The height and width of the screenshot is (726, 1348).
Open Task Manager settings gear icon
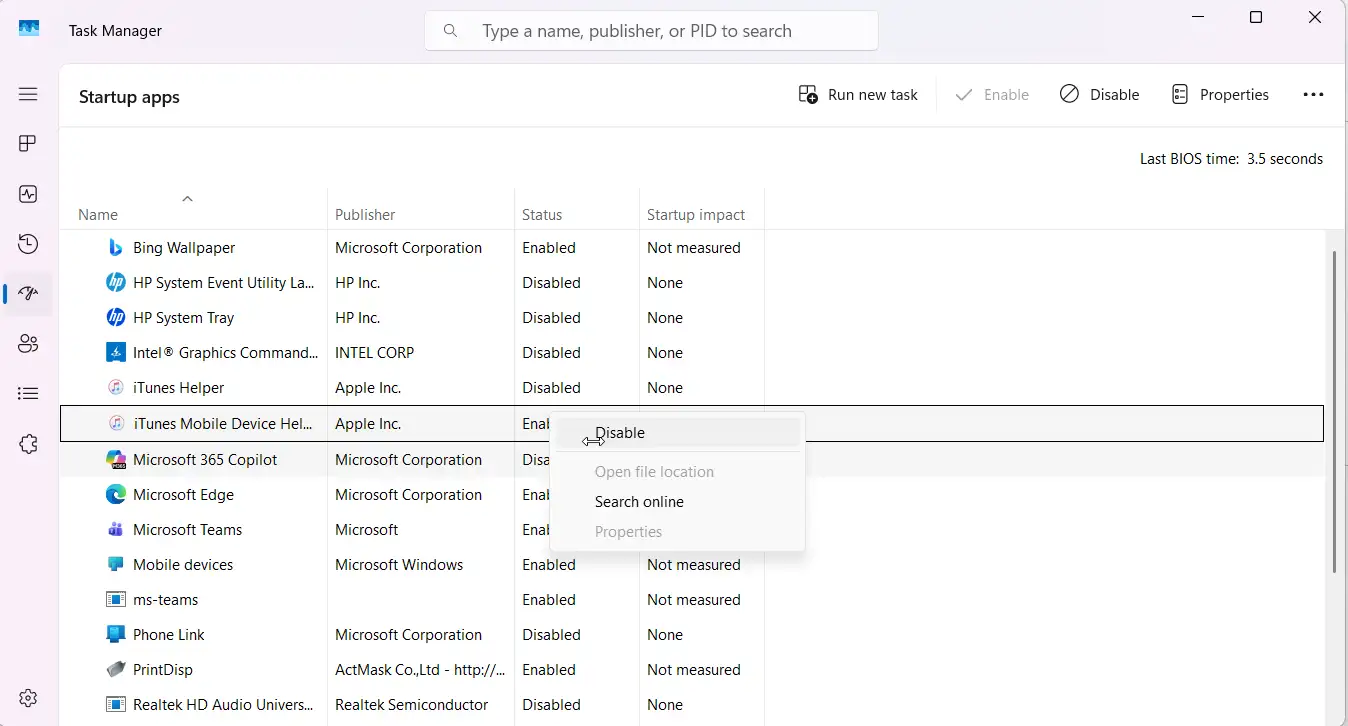pos(28,698)
